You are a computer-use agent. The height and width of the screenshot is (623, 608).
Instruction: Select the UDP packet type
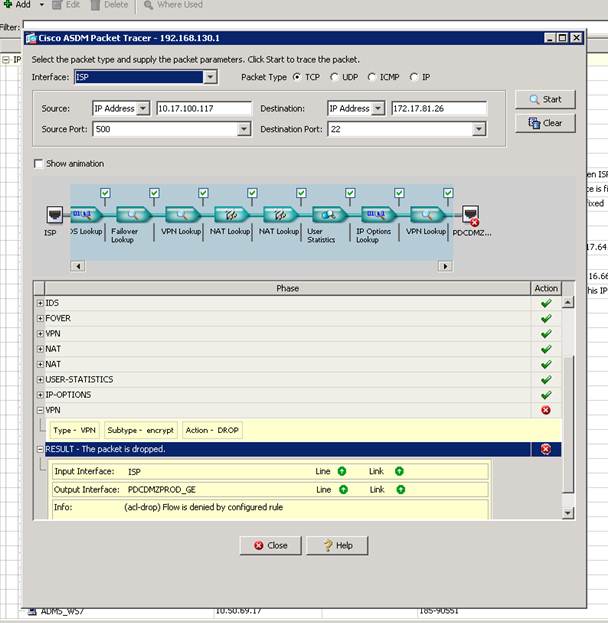coord(334,77)
